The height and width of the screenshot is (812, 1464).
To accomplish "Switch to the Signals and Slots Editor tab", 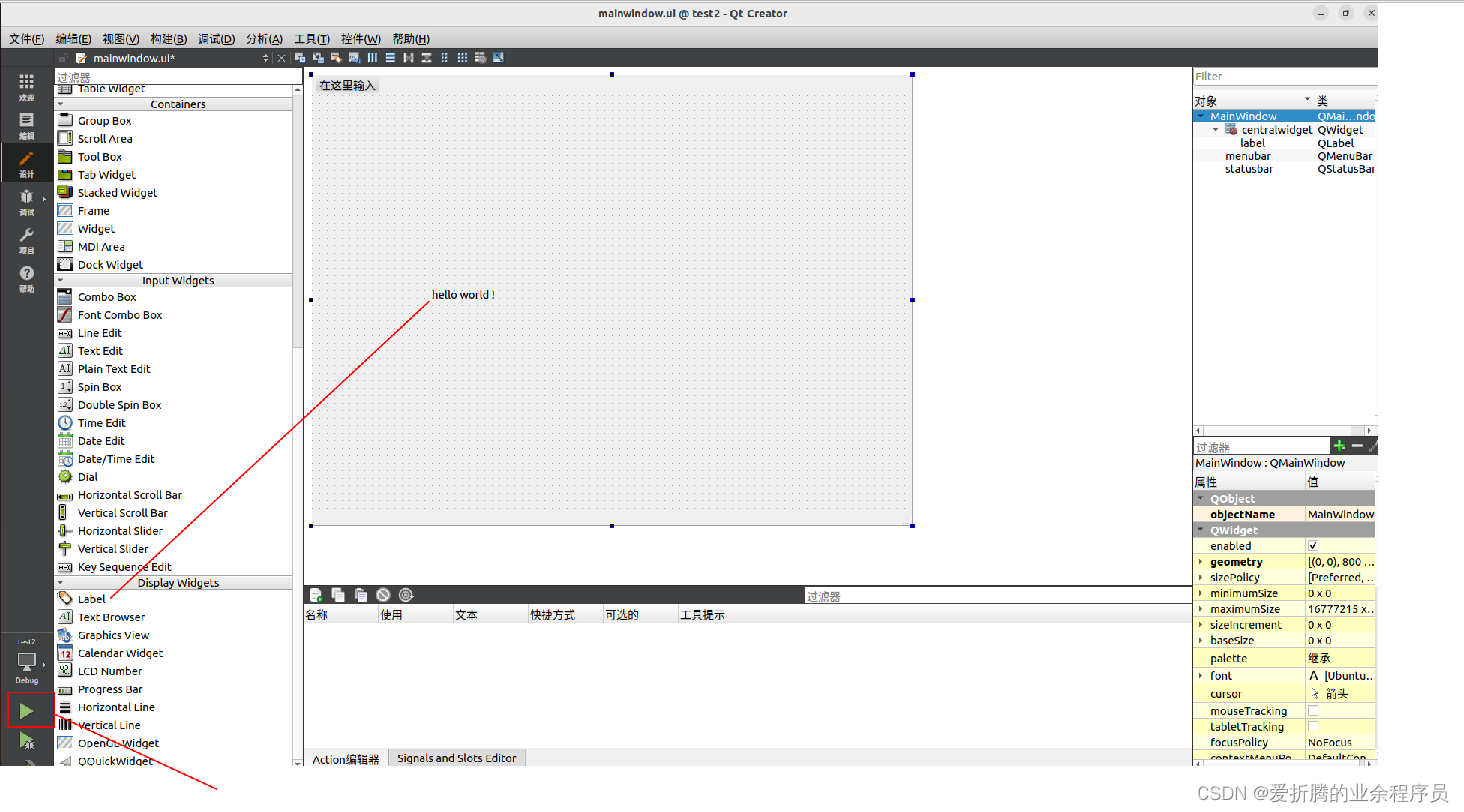I will point(456,758).
